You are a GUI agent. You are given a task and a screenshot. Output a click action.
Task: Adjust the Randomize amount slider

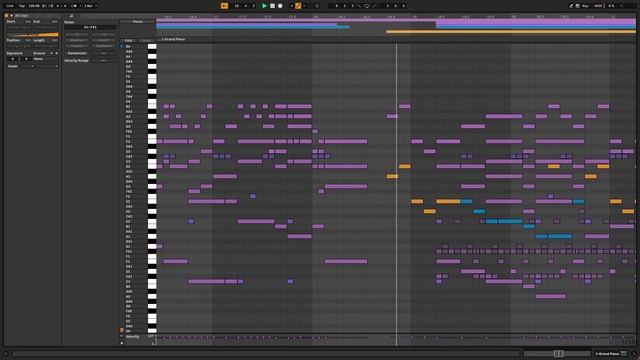[x=104, y=53]
